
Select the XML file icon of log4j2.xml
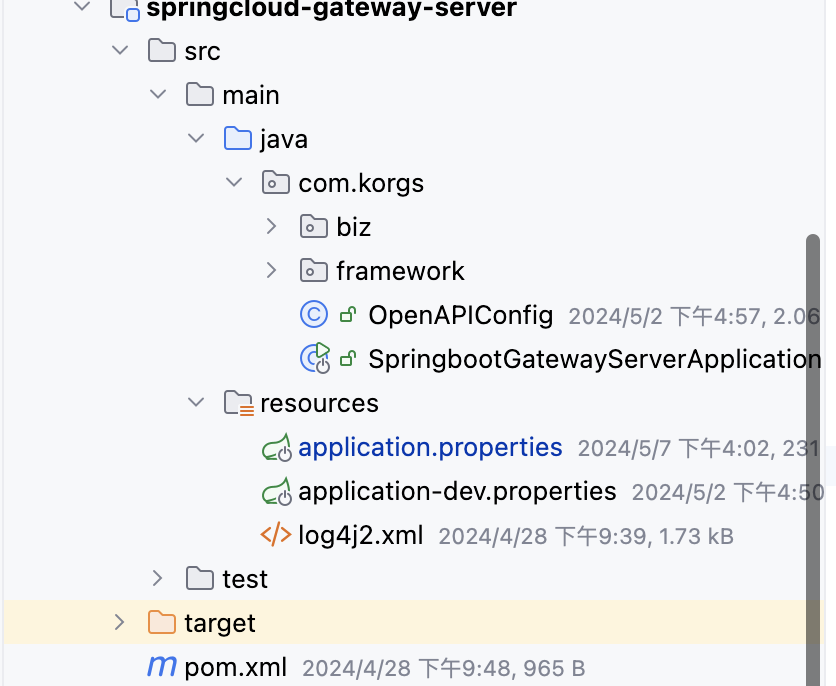click(276, 535)
